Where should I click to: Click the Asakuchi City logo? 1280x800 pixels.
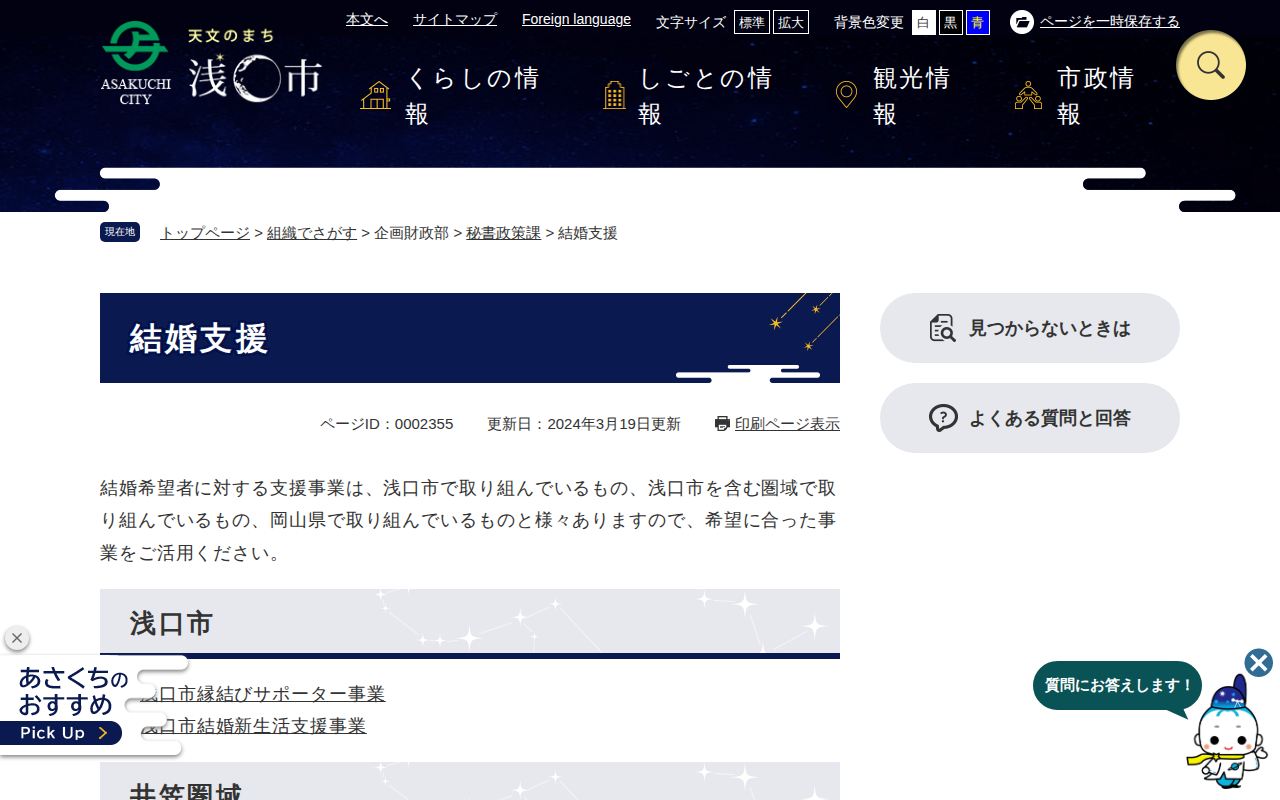tap(212, 63)
